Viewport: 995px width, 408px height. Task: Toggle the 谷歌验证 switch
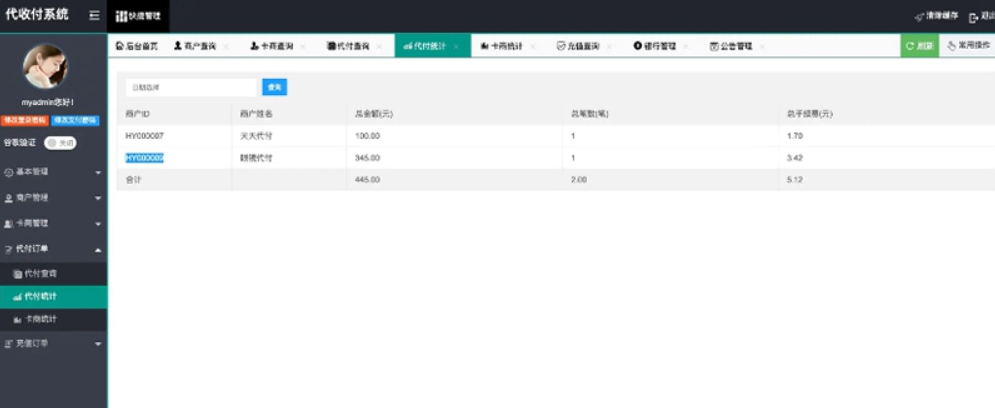[x=60, y=143]
